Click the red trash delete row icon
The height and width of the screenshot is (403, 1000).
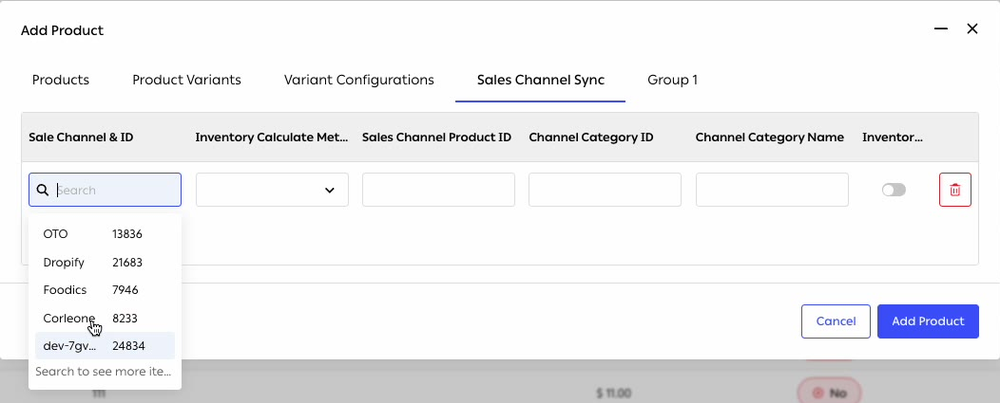[x=955, y=190]
